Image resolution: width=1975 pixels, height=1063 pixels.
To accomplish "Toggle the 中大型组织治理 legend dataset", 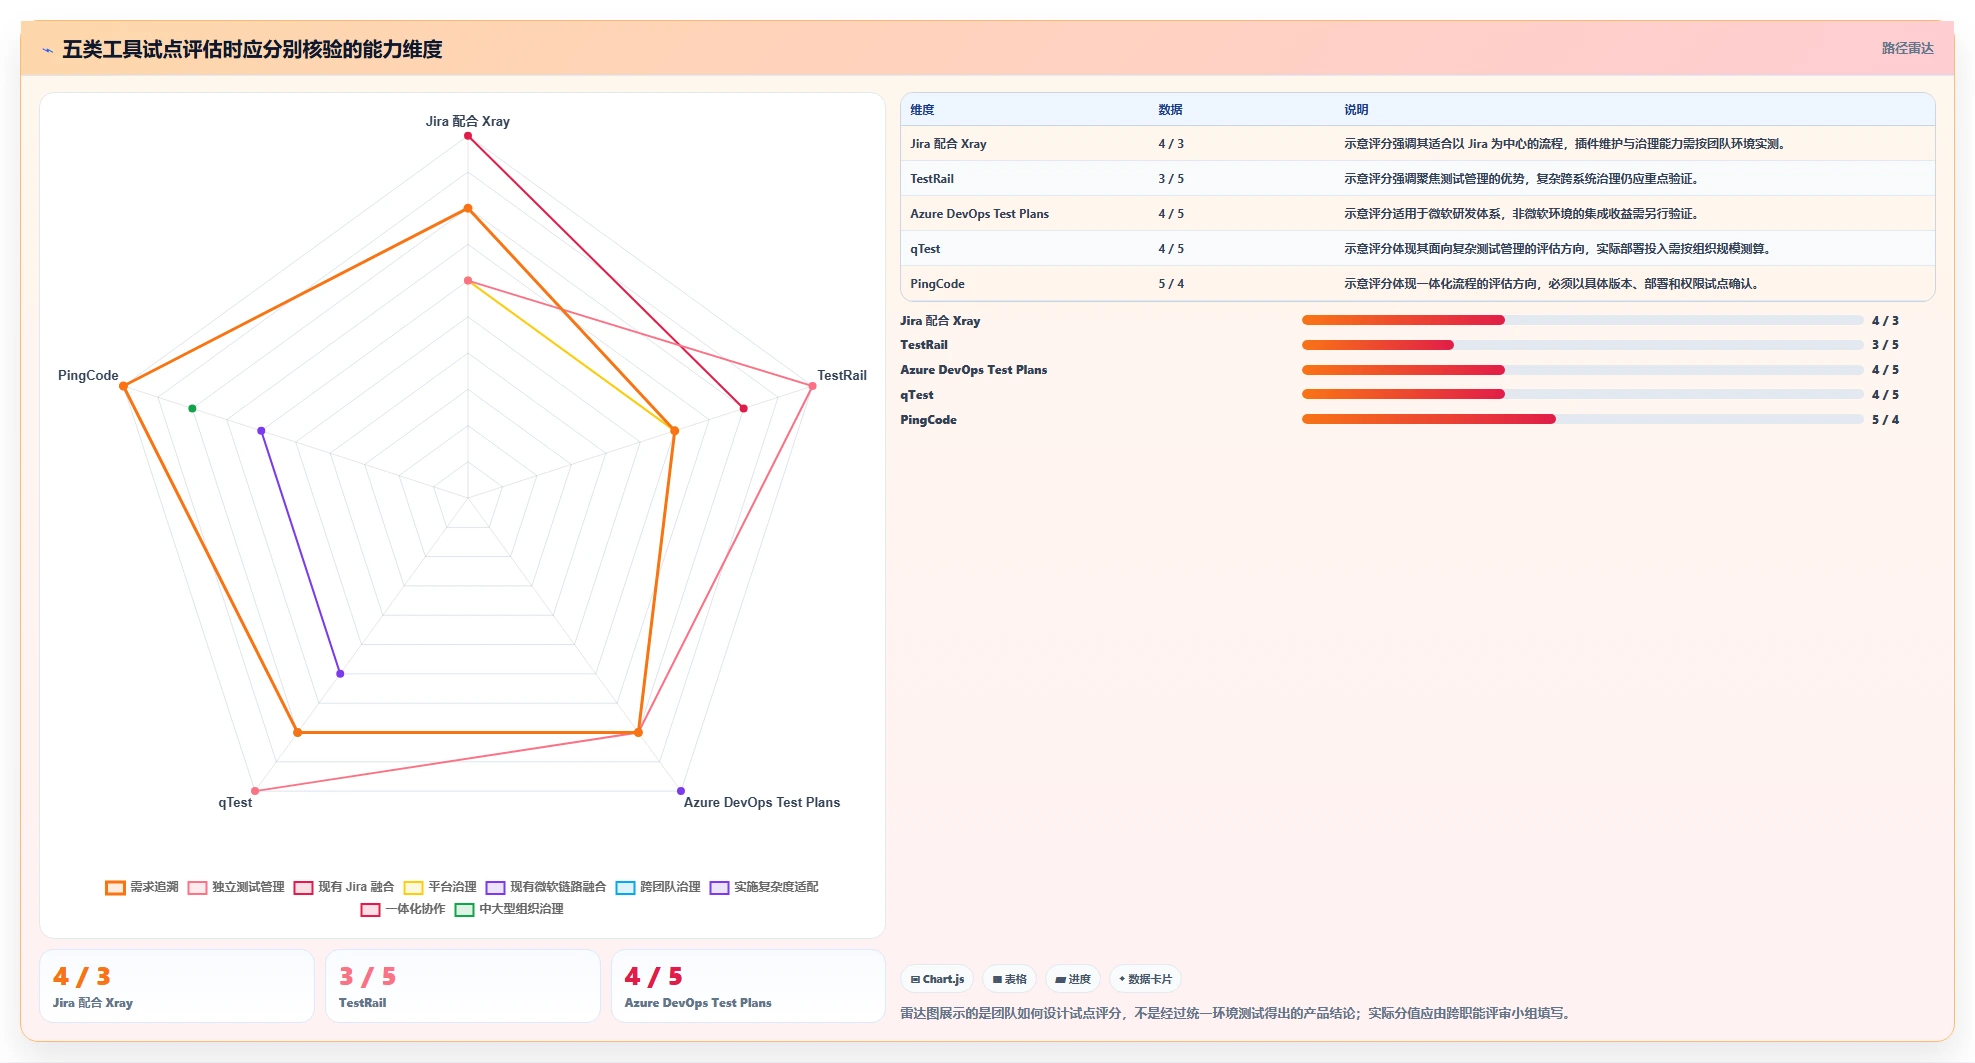I will (x=509, y=909).
